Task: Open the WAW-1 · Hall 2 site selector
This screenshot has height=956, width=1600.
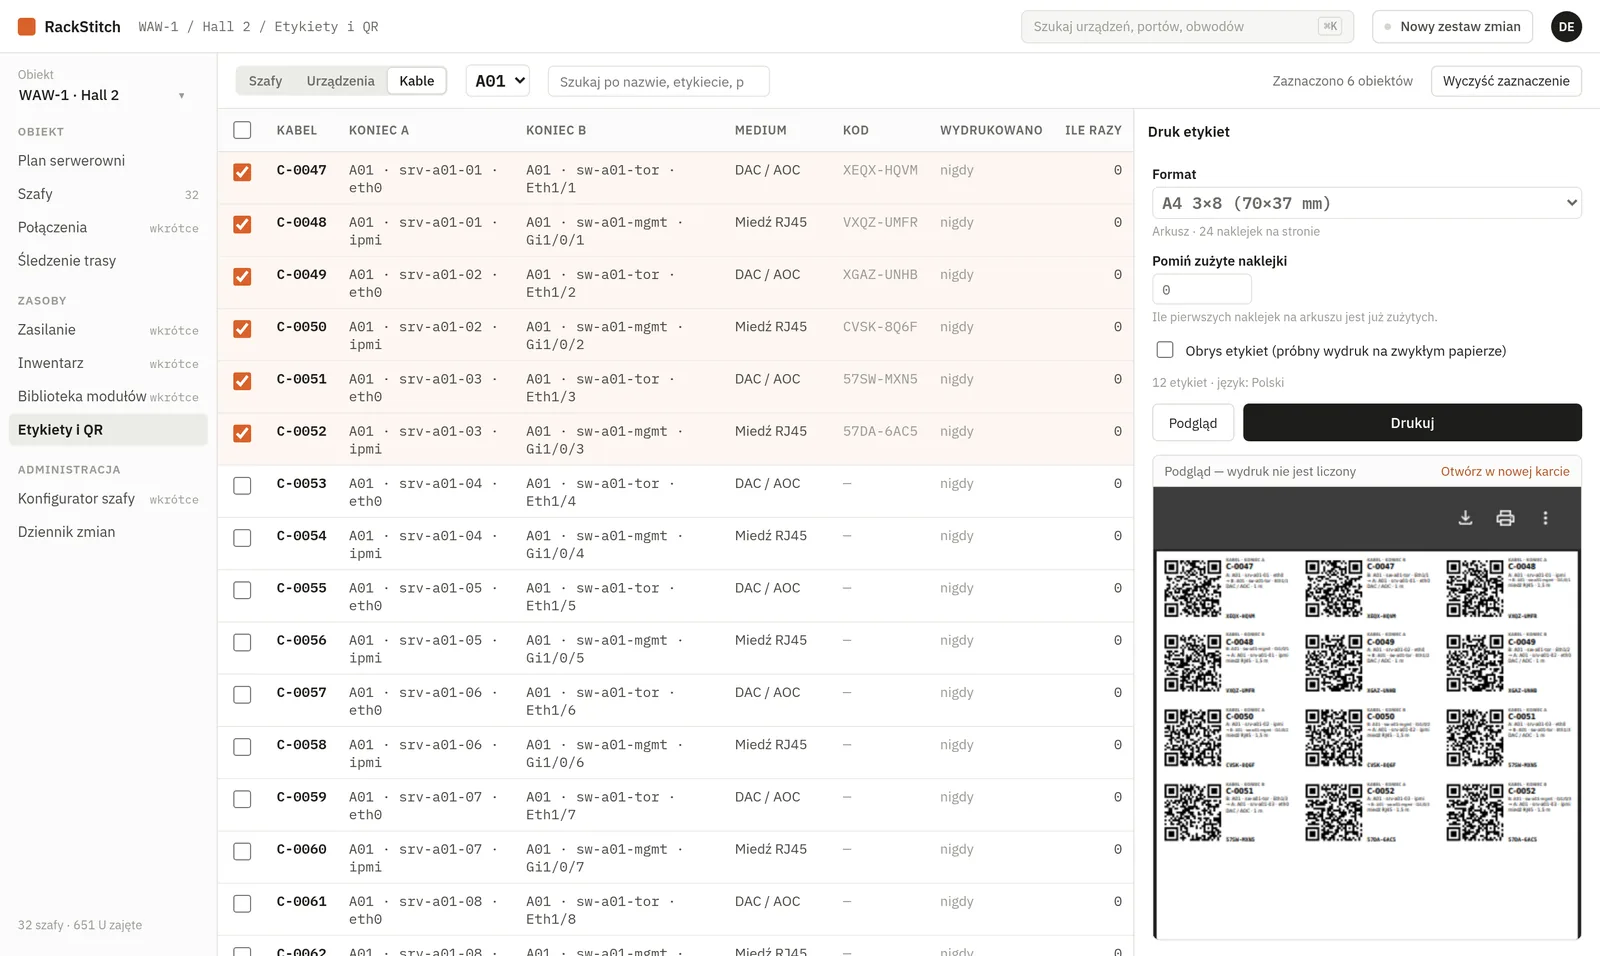Action: tap(102, 95)
